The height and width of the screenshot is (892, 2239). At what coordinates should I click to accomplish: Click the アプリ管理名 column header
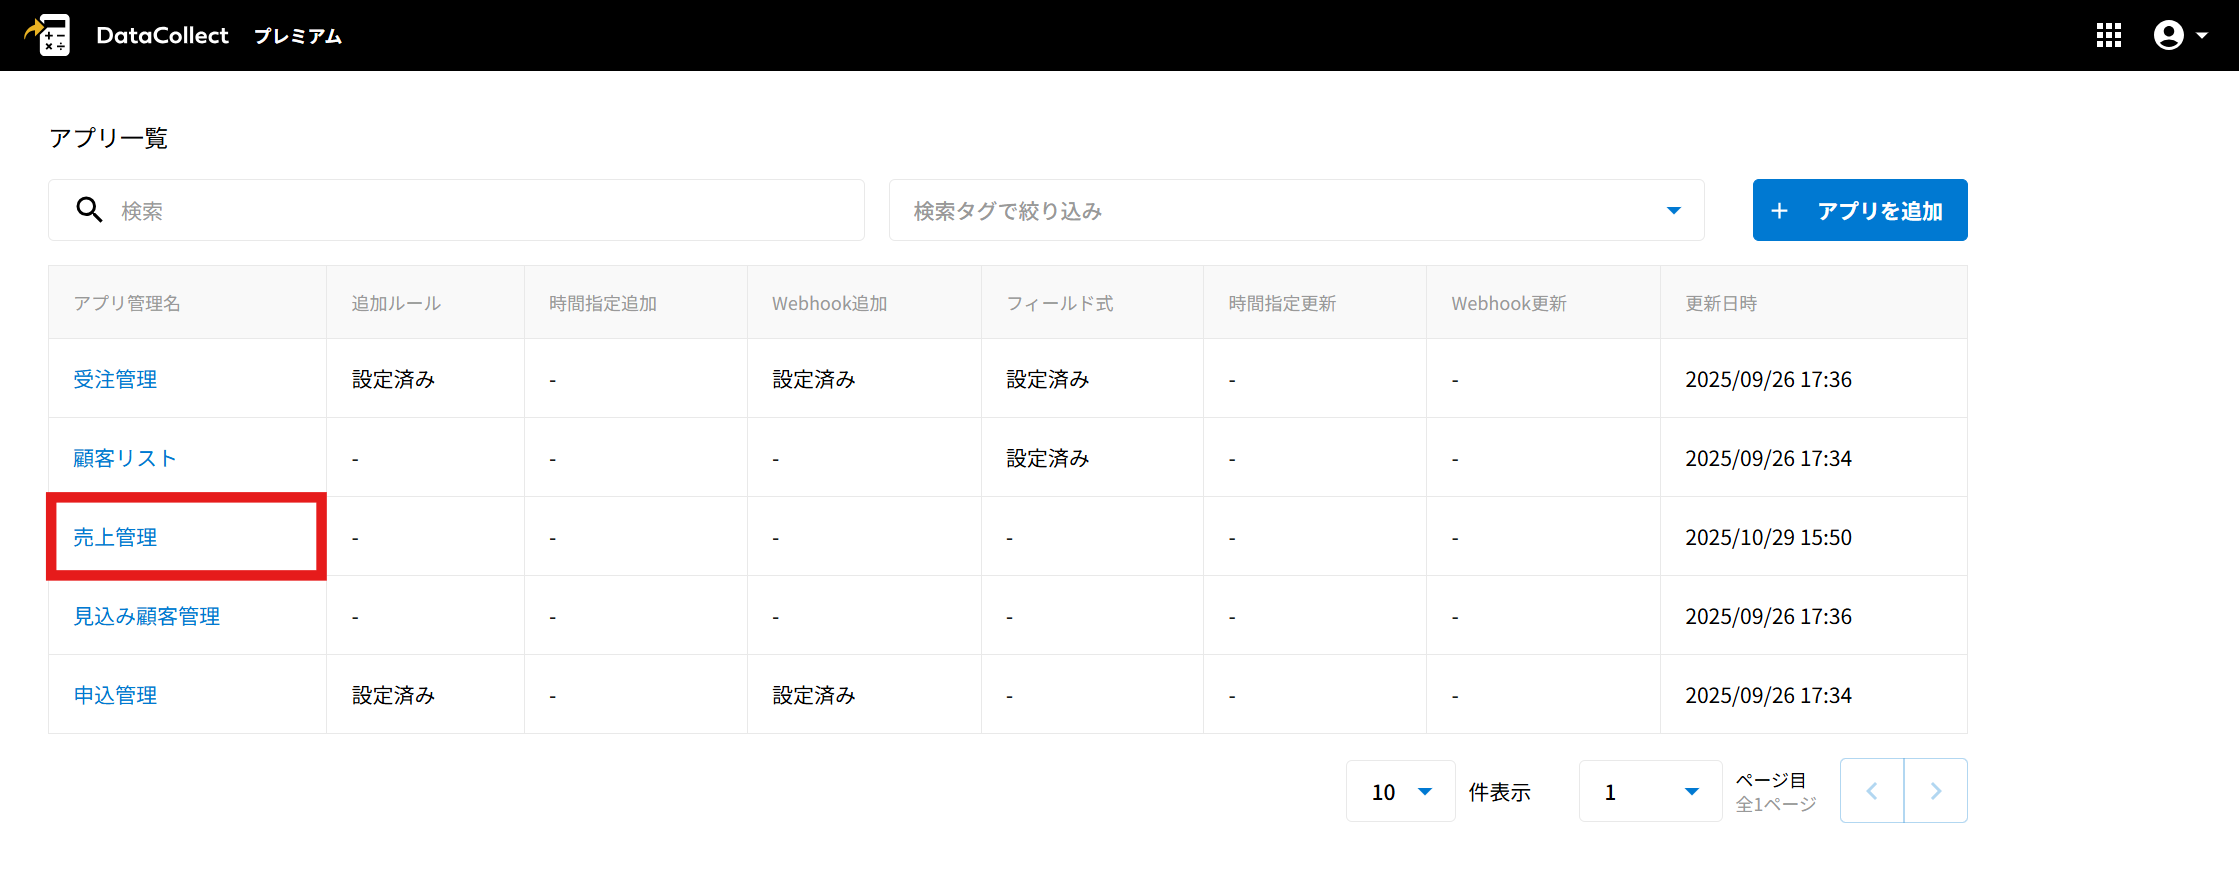(x=127, y=303)
